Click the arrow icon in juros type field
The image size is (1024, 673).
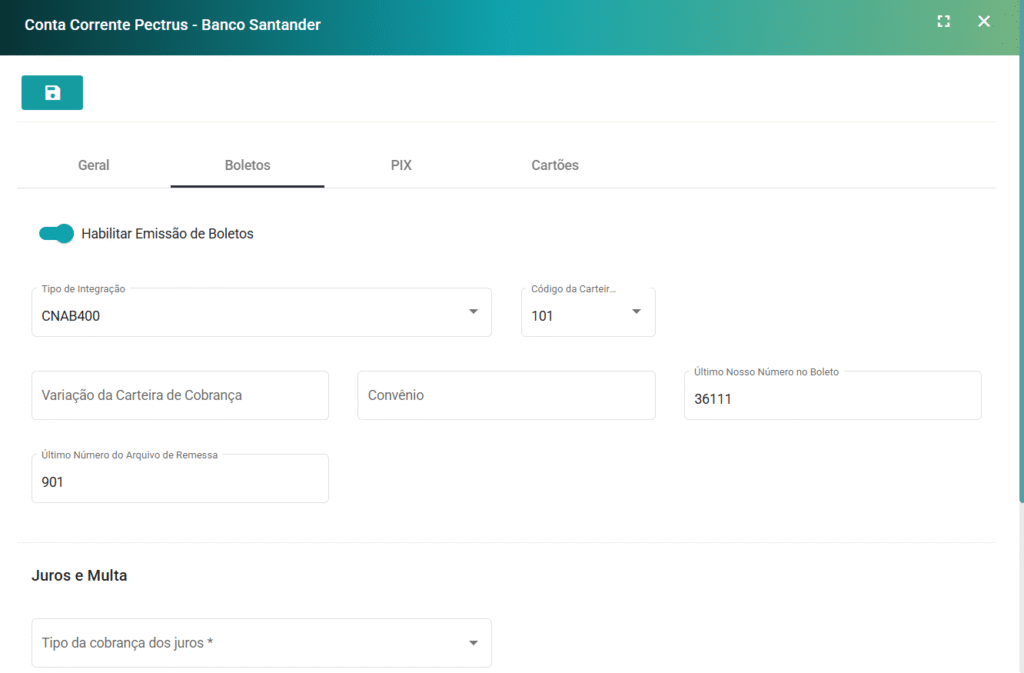pos(473,643)
